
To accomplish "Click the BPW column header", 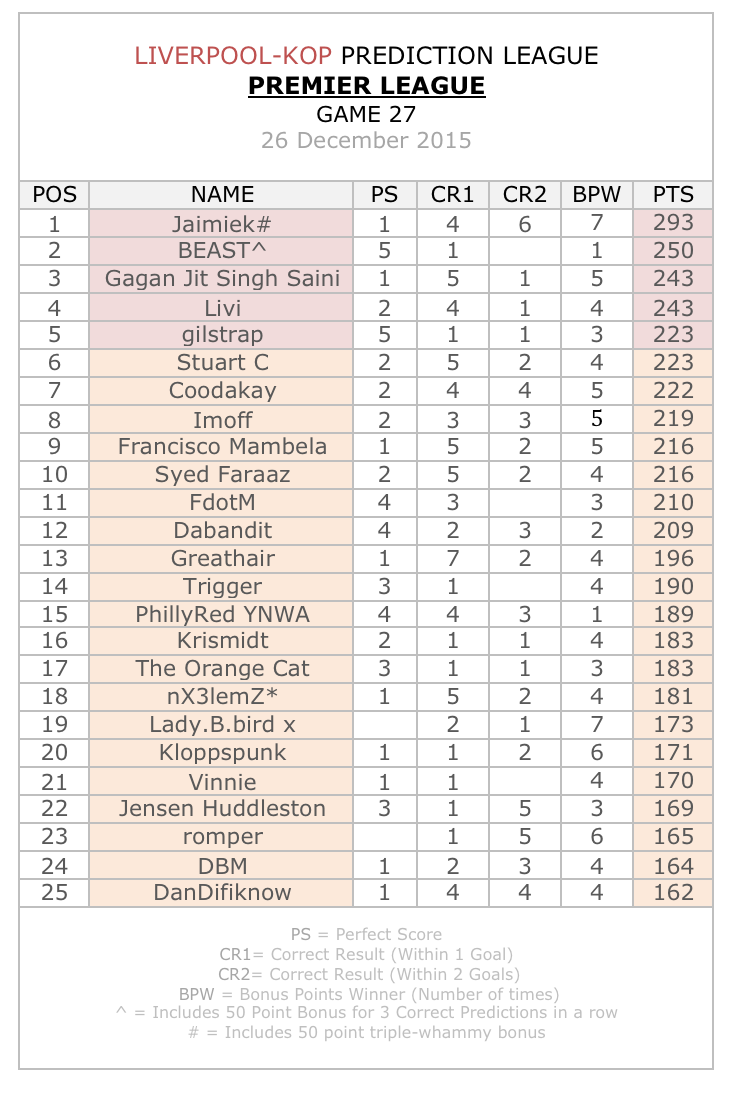I will [x=596, y=194].
